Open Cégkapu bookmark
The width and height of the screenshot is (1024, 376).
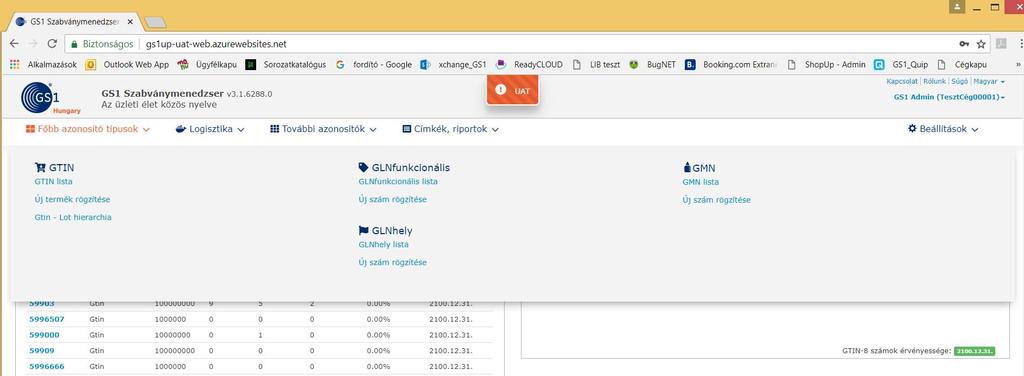[x=961, y=65]
